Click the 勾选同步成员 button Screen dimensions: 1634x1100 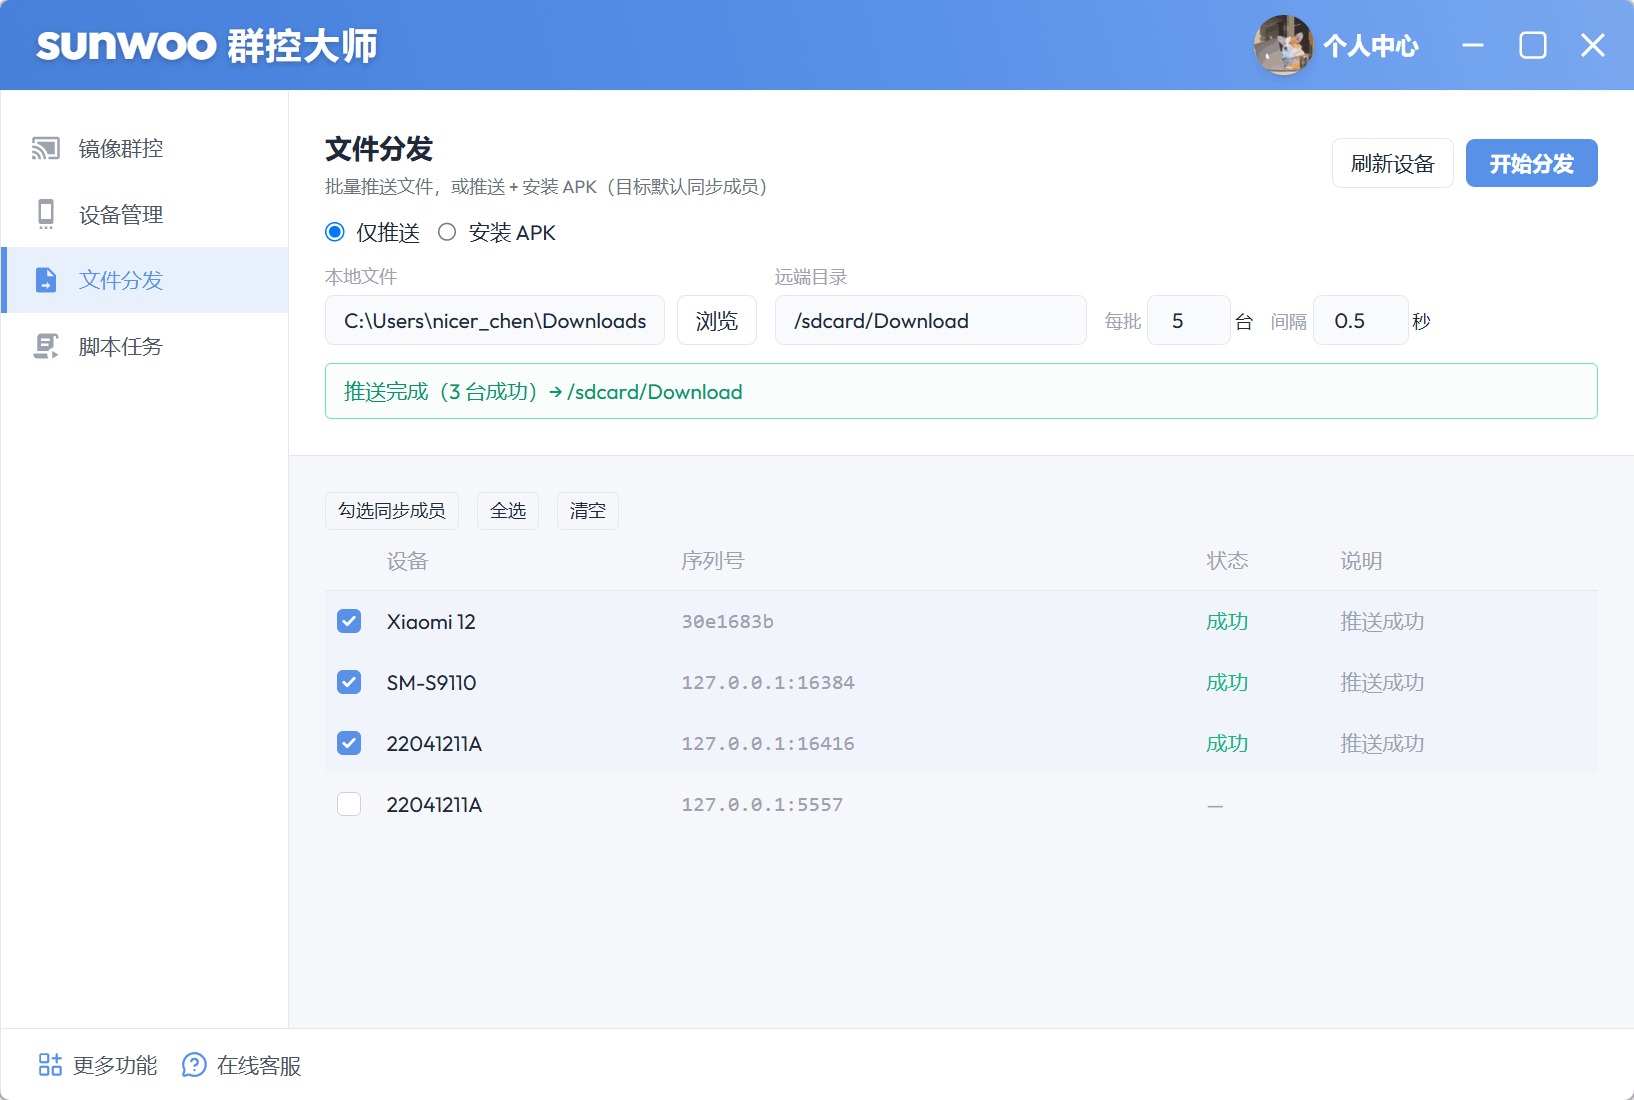pyautogui.click(x=392, y=511)
